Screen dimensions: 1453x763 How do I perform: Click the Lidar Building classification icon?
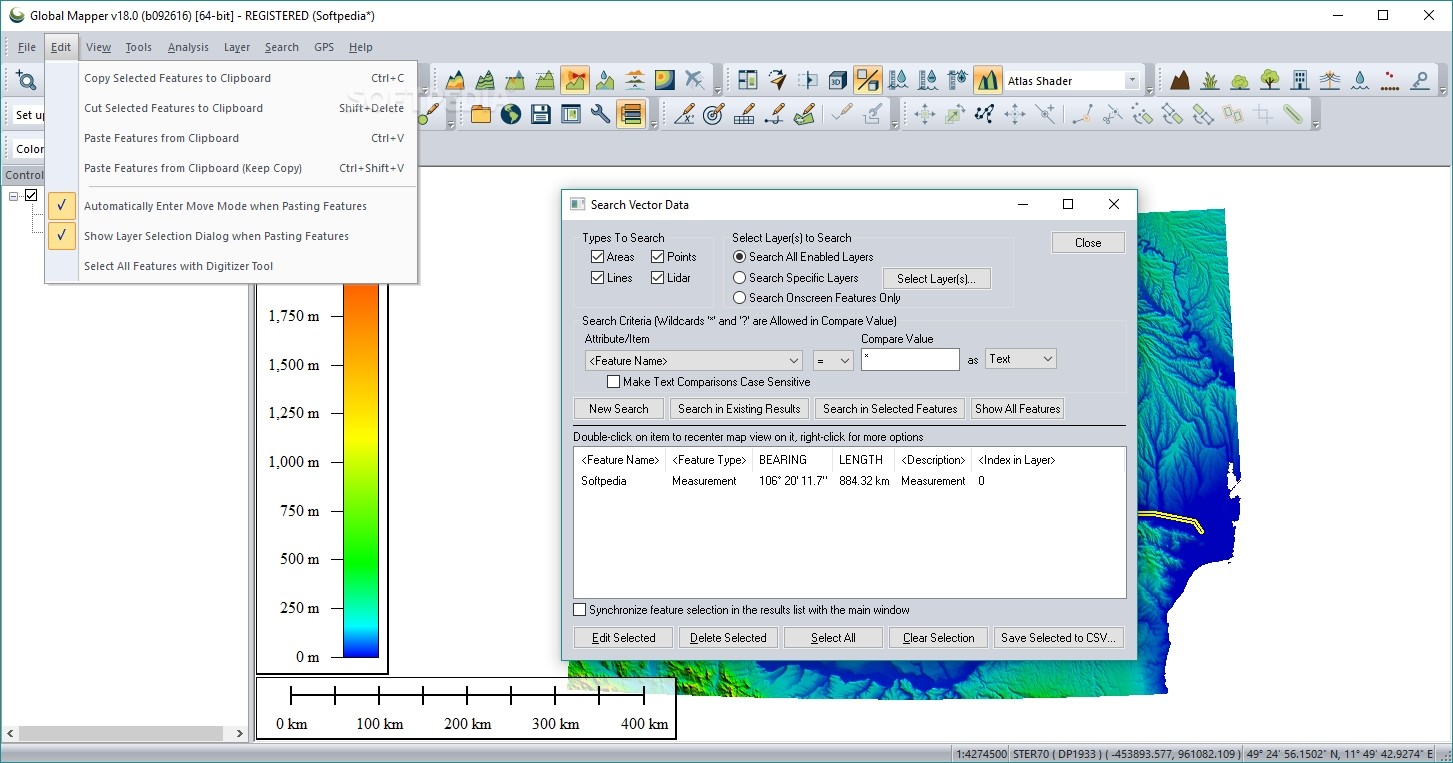pos(1300,80)
